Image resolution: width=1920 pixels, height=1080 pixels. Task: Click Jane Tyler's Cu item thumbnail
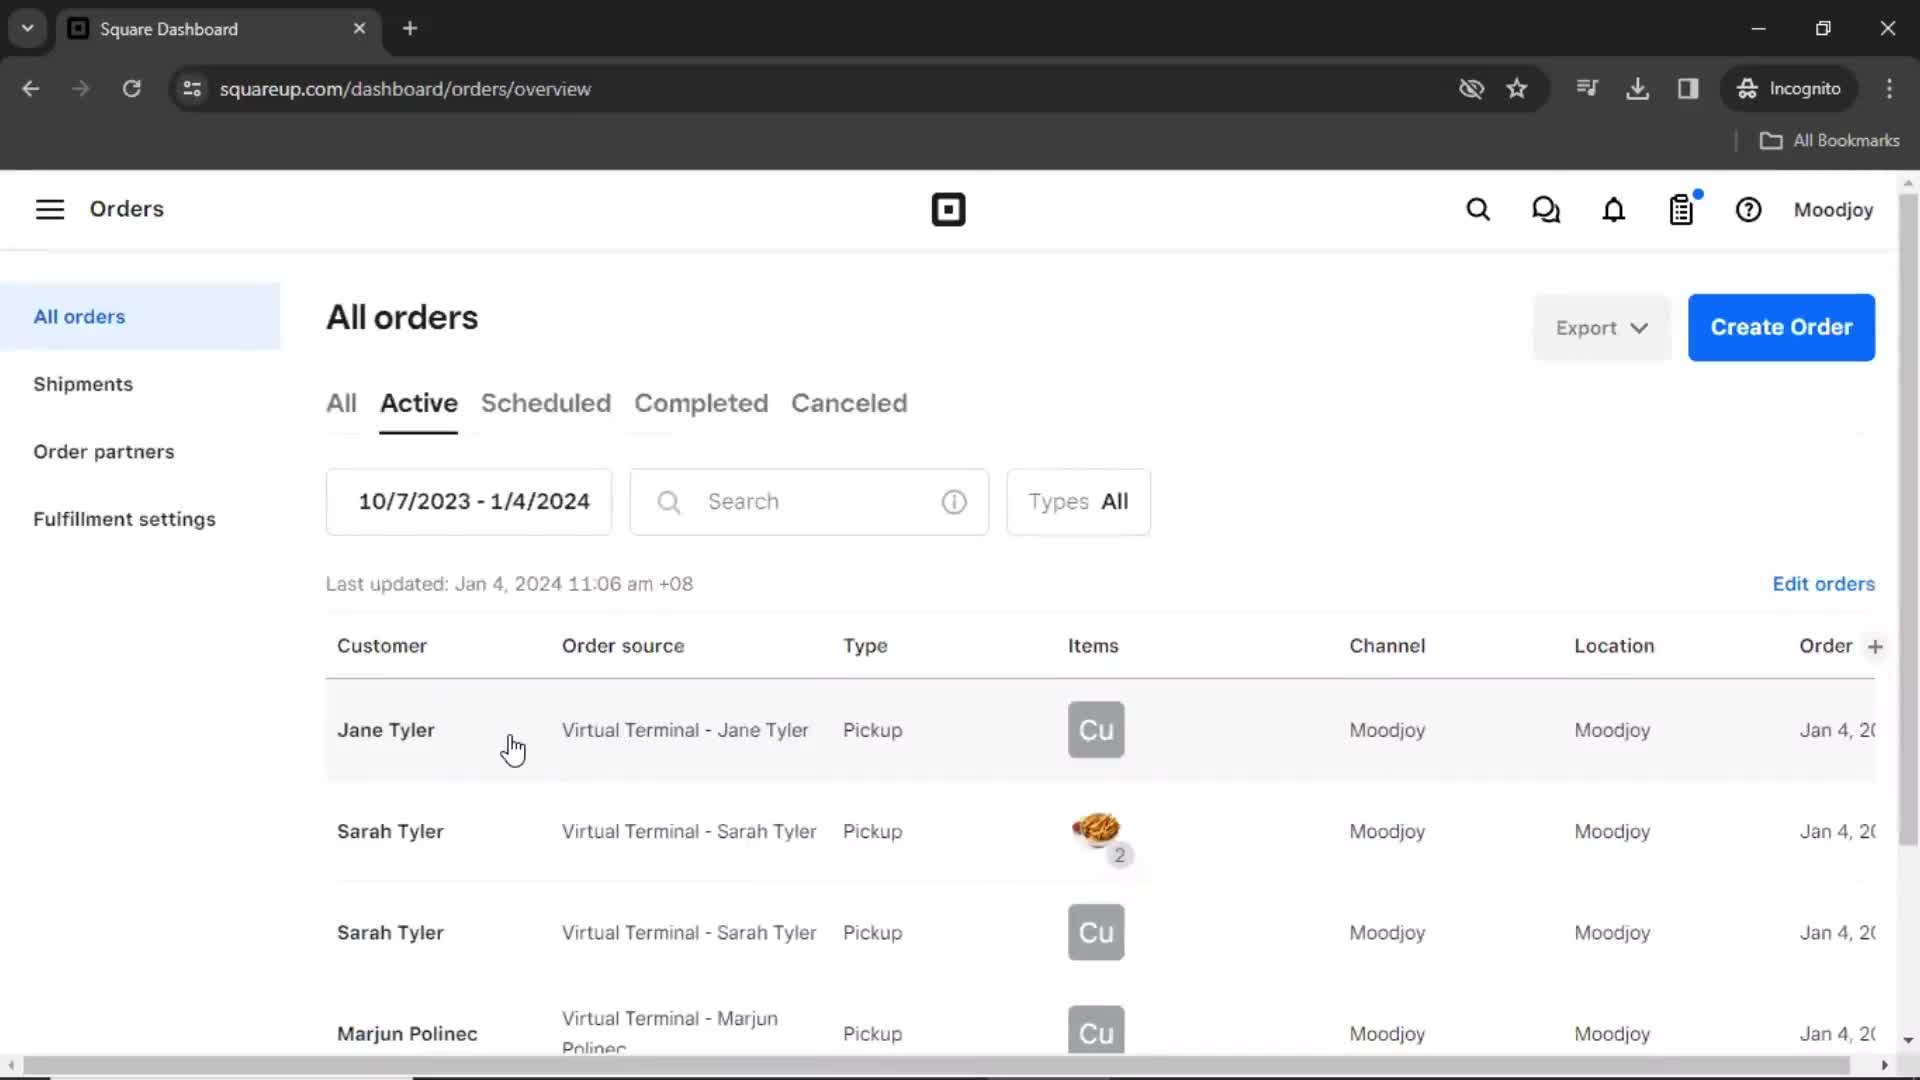[1096, 730]
